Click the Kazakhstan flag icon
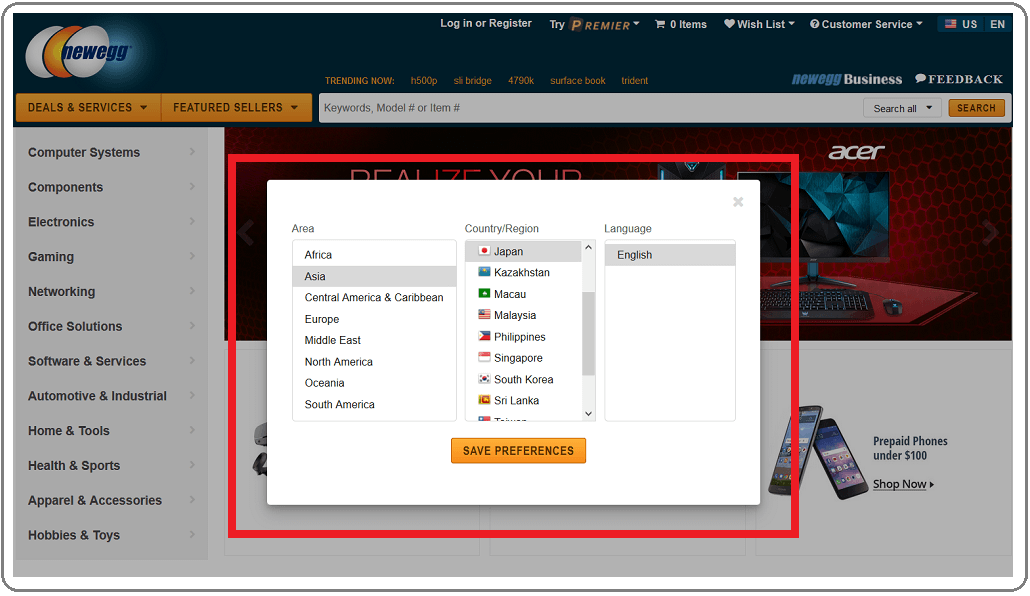The width and height of the screenshot is (1030, 596). pos(484,272)
